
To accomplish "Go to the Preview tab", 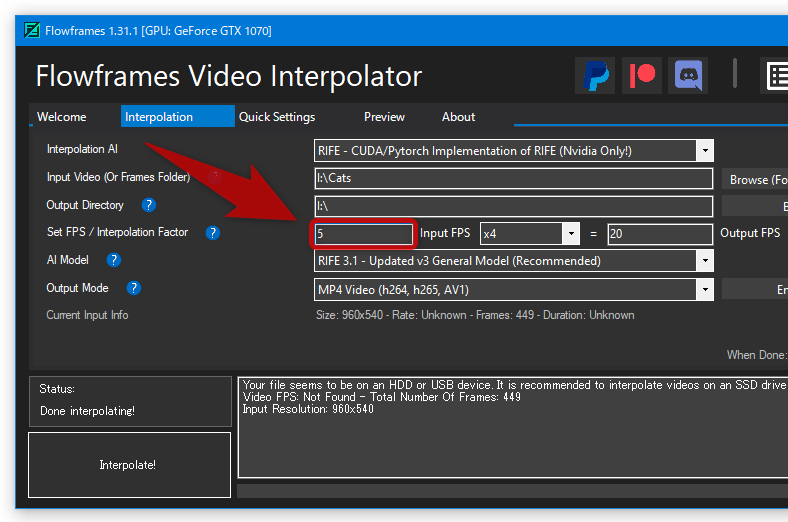I will click(x=384, y=117).
